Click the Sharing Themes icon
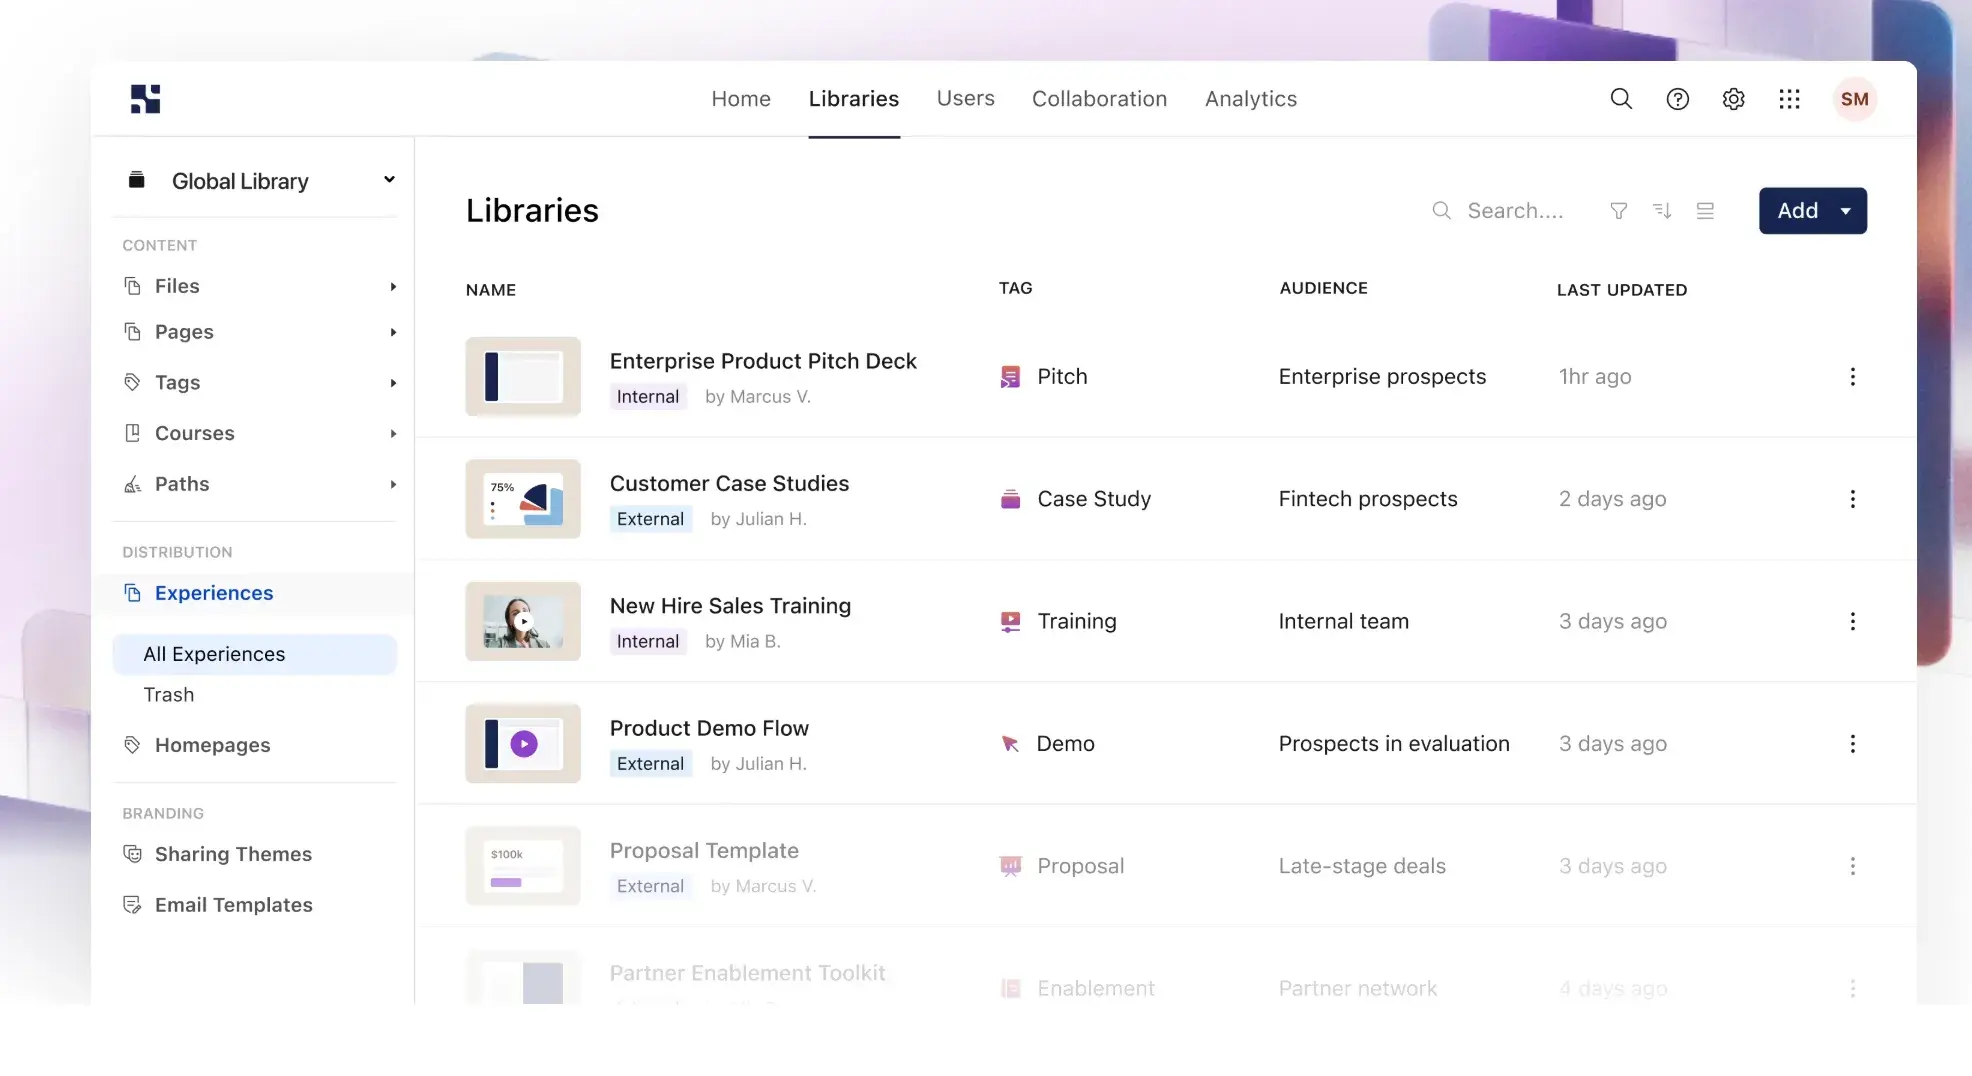The width and height of the screenshot is (1972, 1076). pos(132,854)
